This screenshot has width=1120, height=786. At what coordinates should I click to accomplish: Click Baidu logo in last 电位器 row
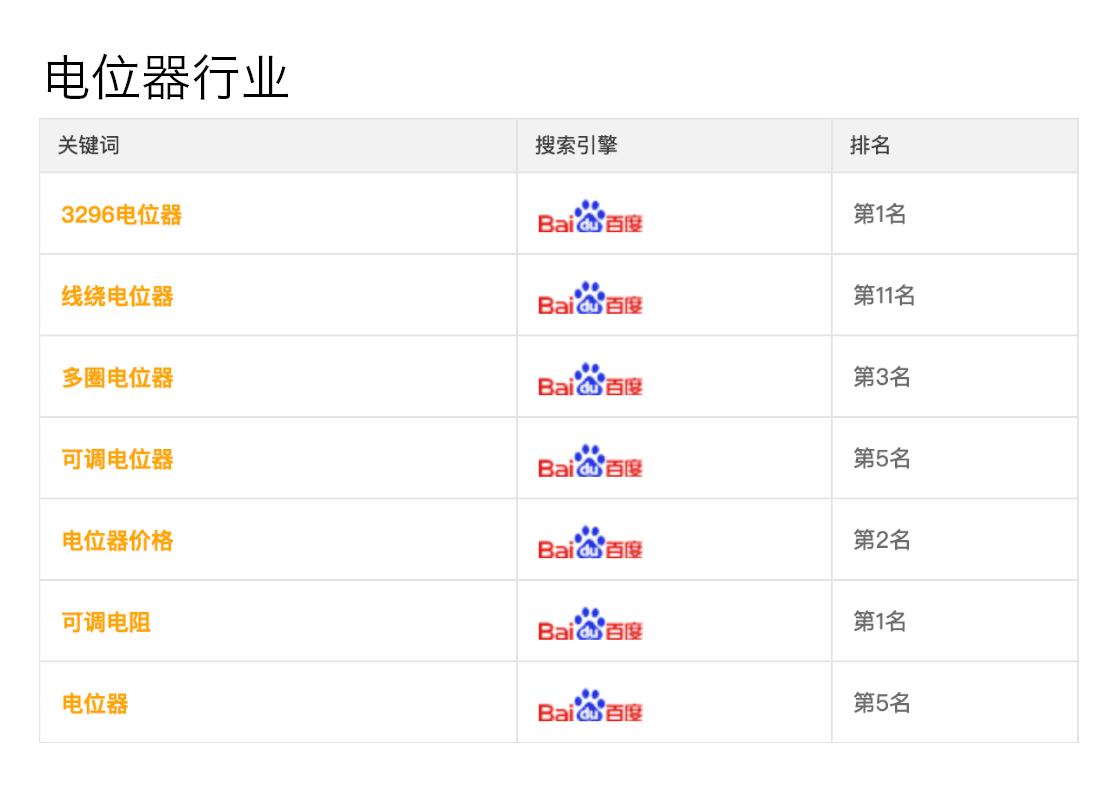[590, 705]
